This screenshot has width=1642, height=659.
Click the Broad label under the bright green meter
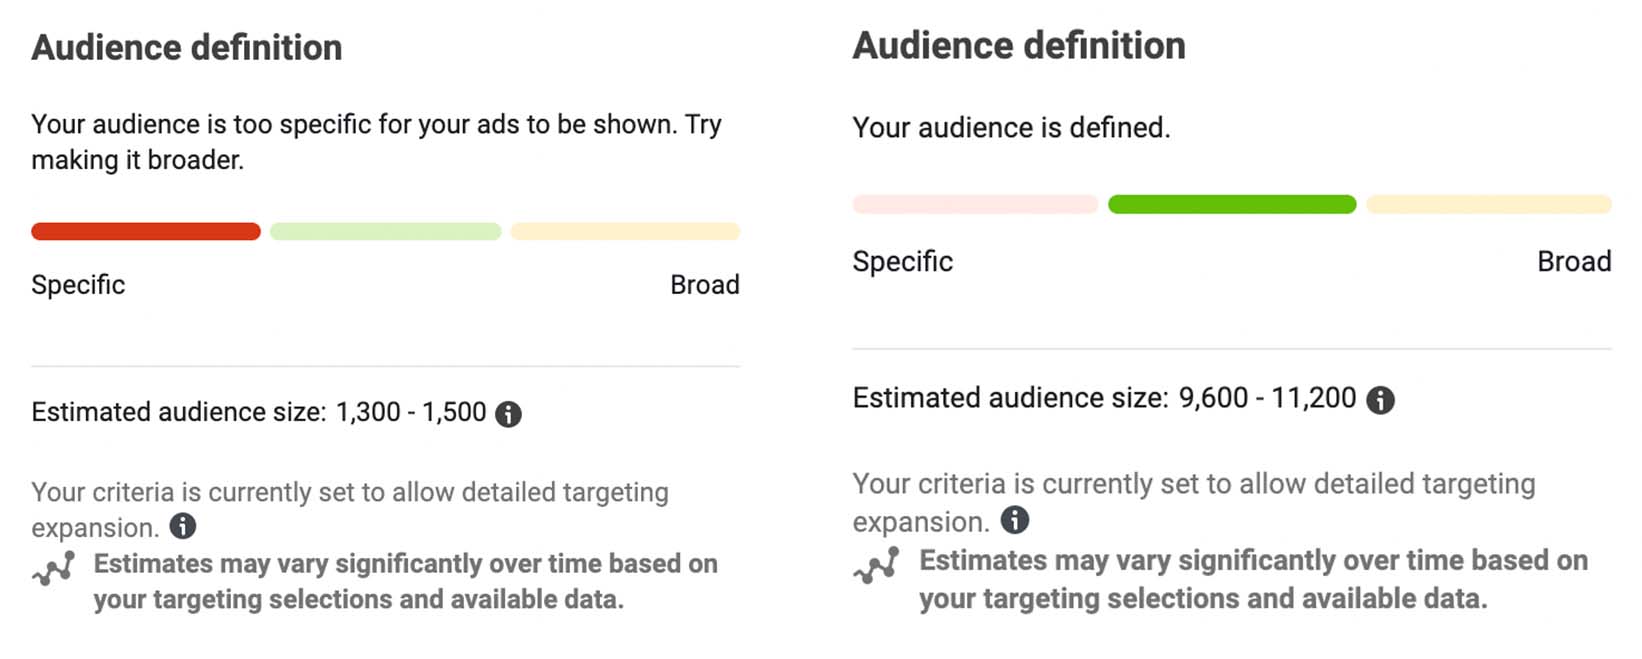[1574, 262]
